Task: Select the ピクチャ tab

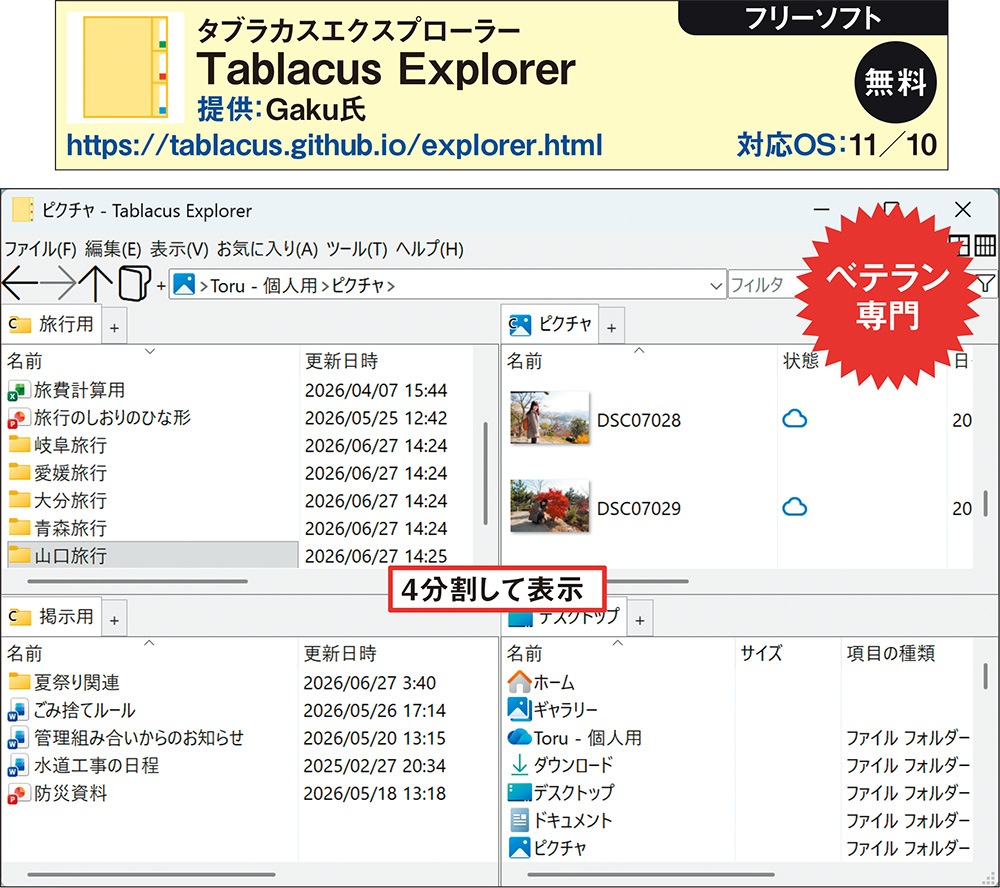Action: coord(550,324)
